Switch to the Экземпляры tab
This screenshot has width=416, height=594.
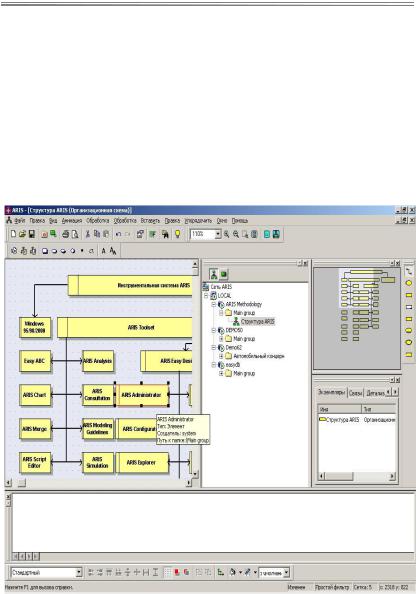[x=332, y=392]
